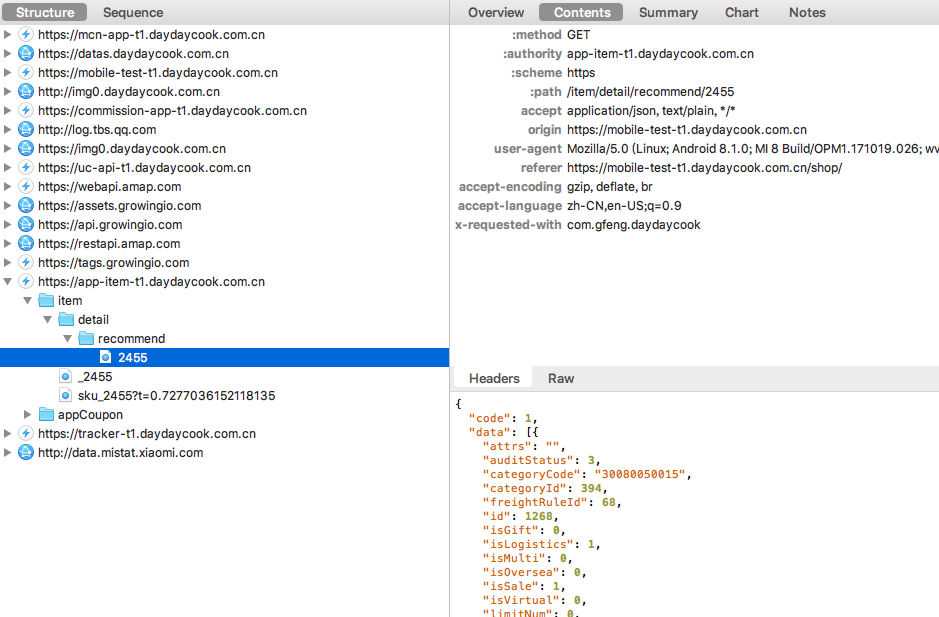Show the Raw response view
The image size is (939, 617).
point(561,379)
